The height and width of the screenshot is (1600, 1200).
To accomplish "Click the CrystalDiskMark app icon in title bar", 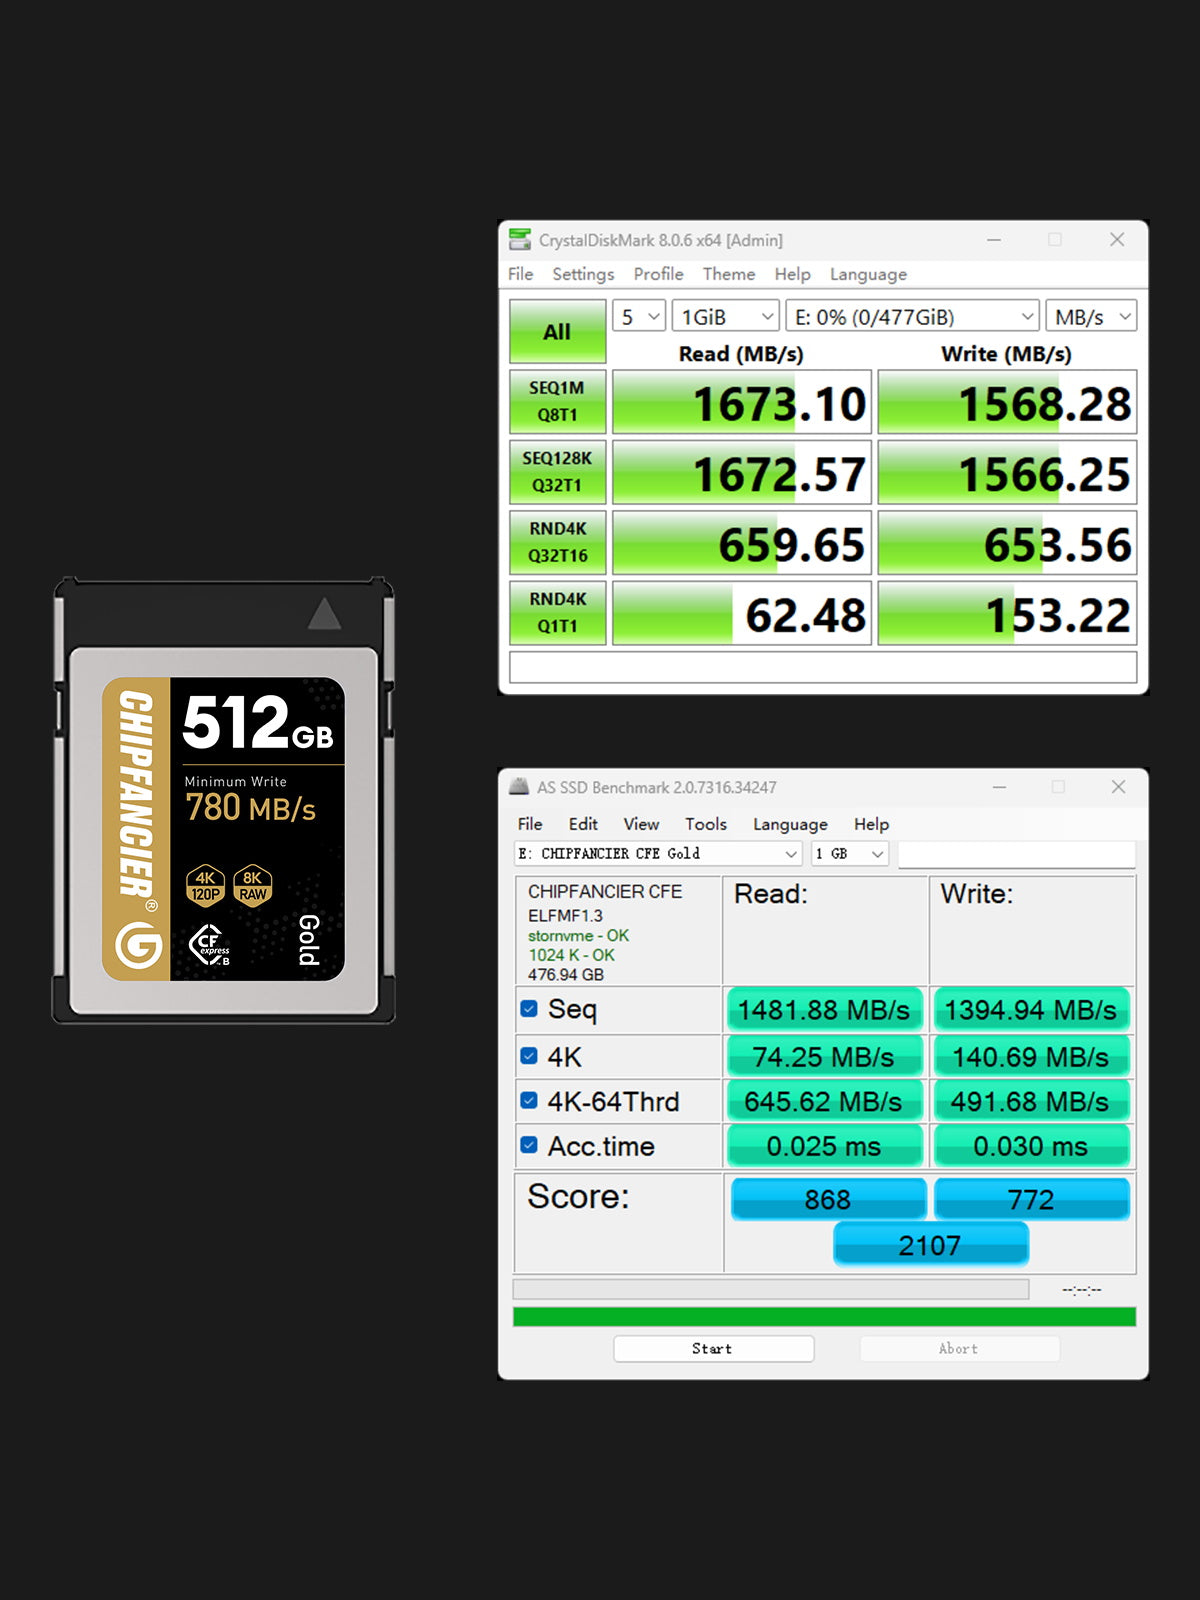I will [x=520, y=240].
